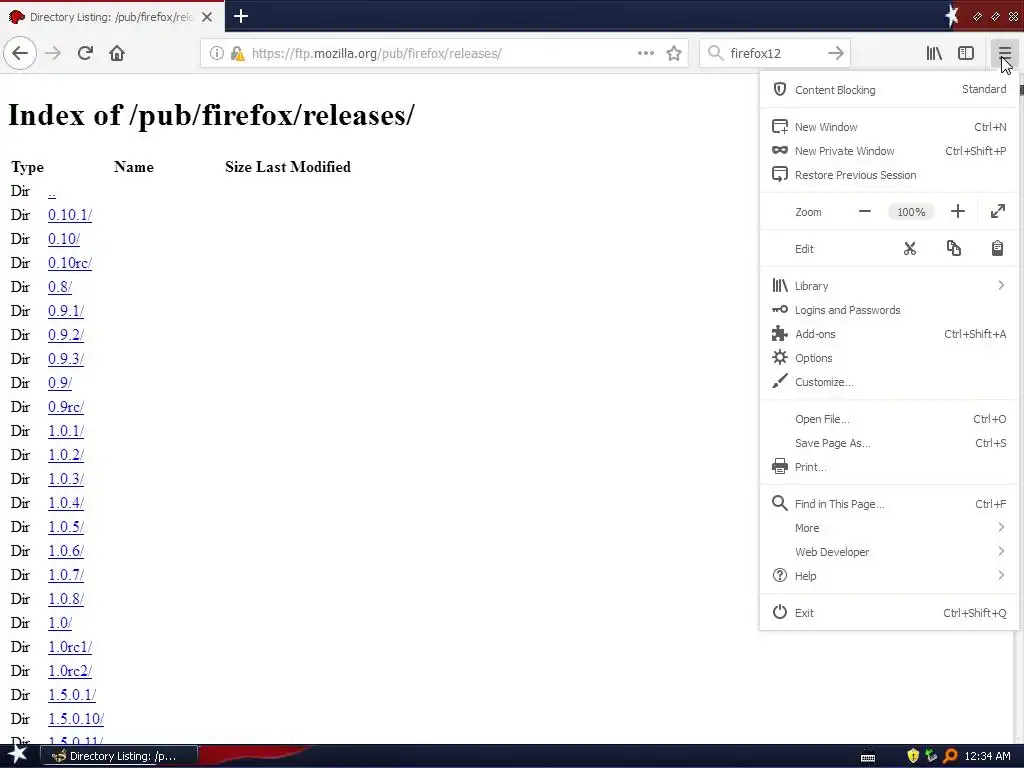The image size is (1024, 768).
Task: Reset zoom via 100% label
Action: point(911,212)
